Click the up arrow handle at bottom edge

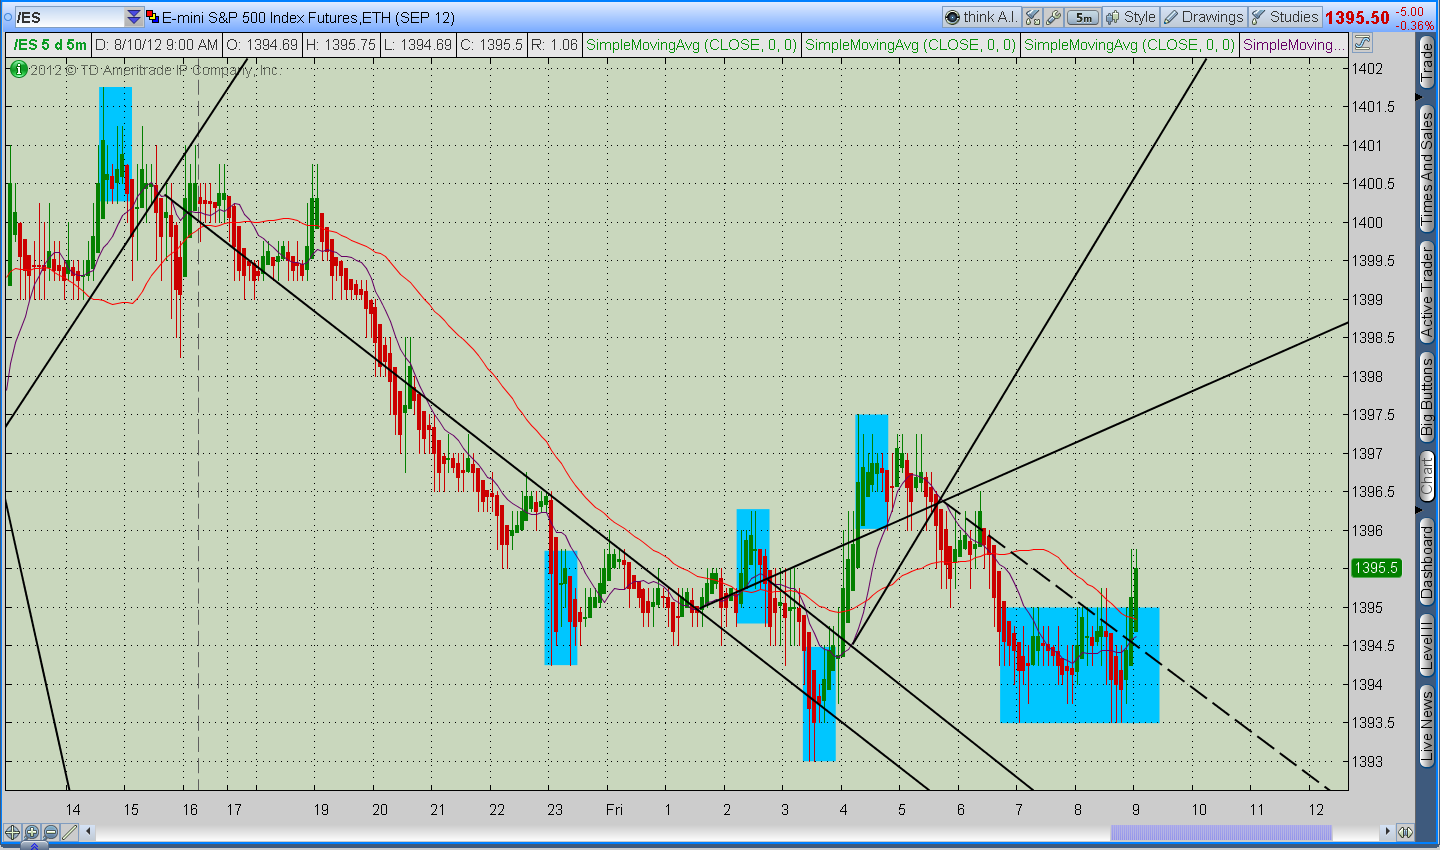35,846
